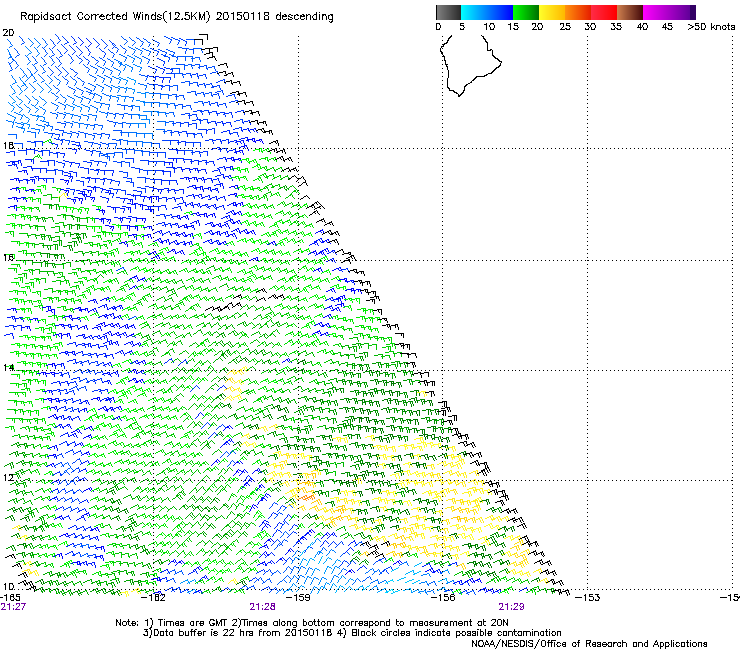Click the legend label '35'
The height and width of the screenshot is (650, 740).
tap(616, 27)
